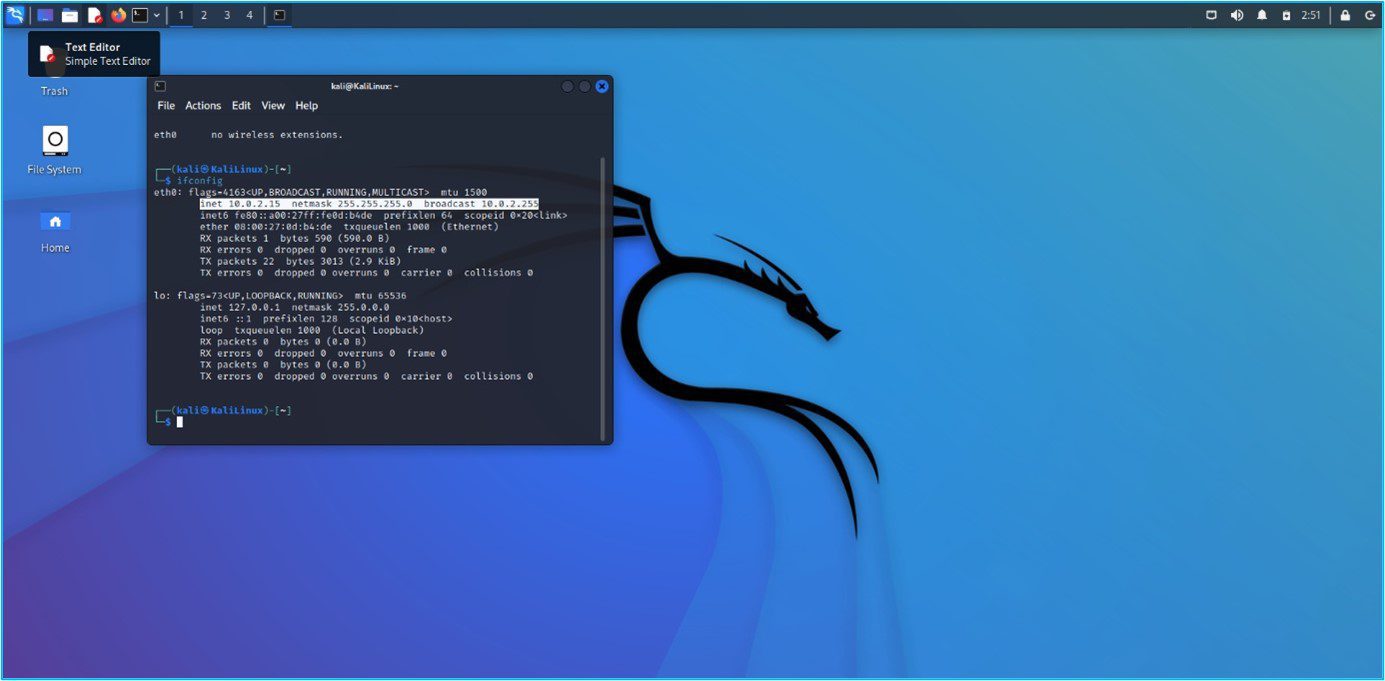Click the 'lo: flags=73' line
The height and width of the screenshot is (681, 1385).
(x=280, y=296)
